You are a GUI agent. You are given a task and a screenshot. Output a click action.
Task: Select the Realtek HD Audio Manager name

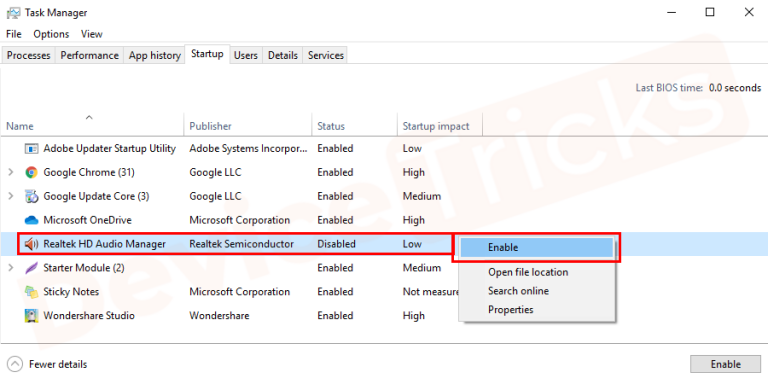(x=105, y=244)
